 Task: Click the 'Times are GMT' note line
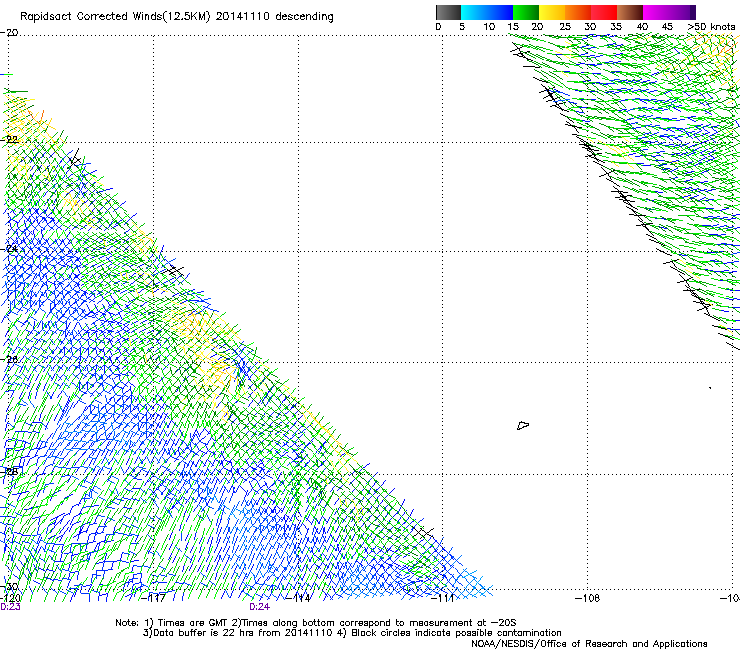316,623
